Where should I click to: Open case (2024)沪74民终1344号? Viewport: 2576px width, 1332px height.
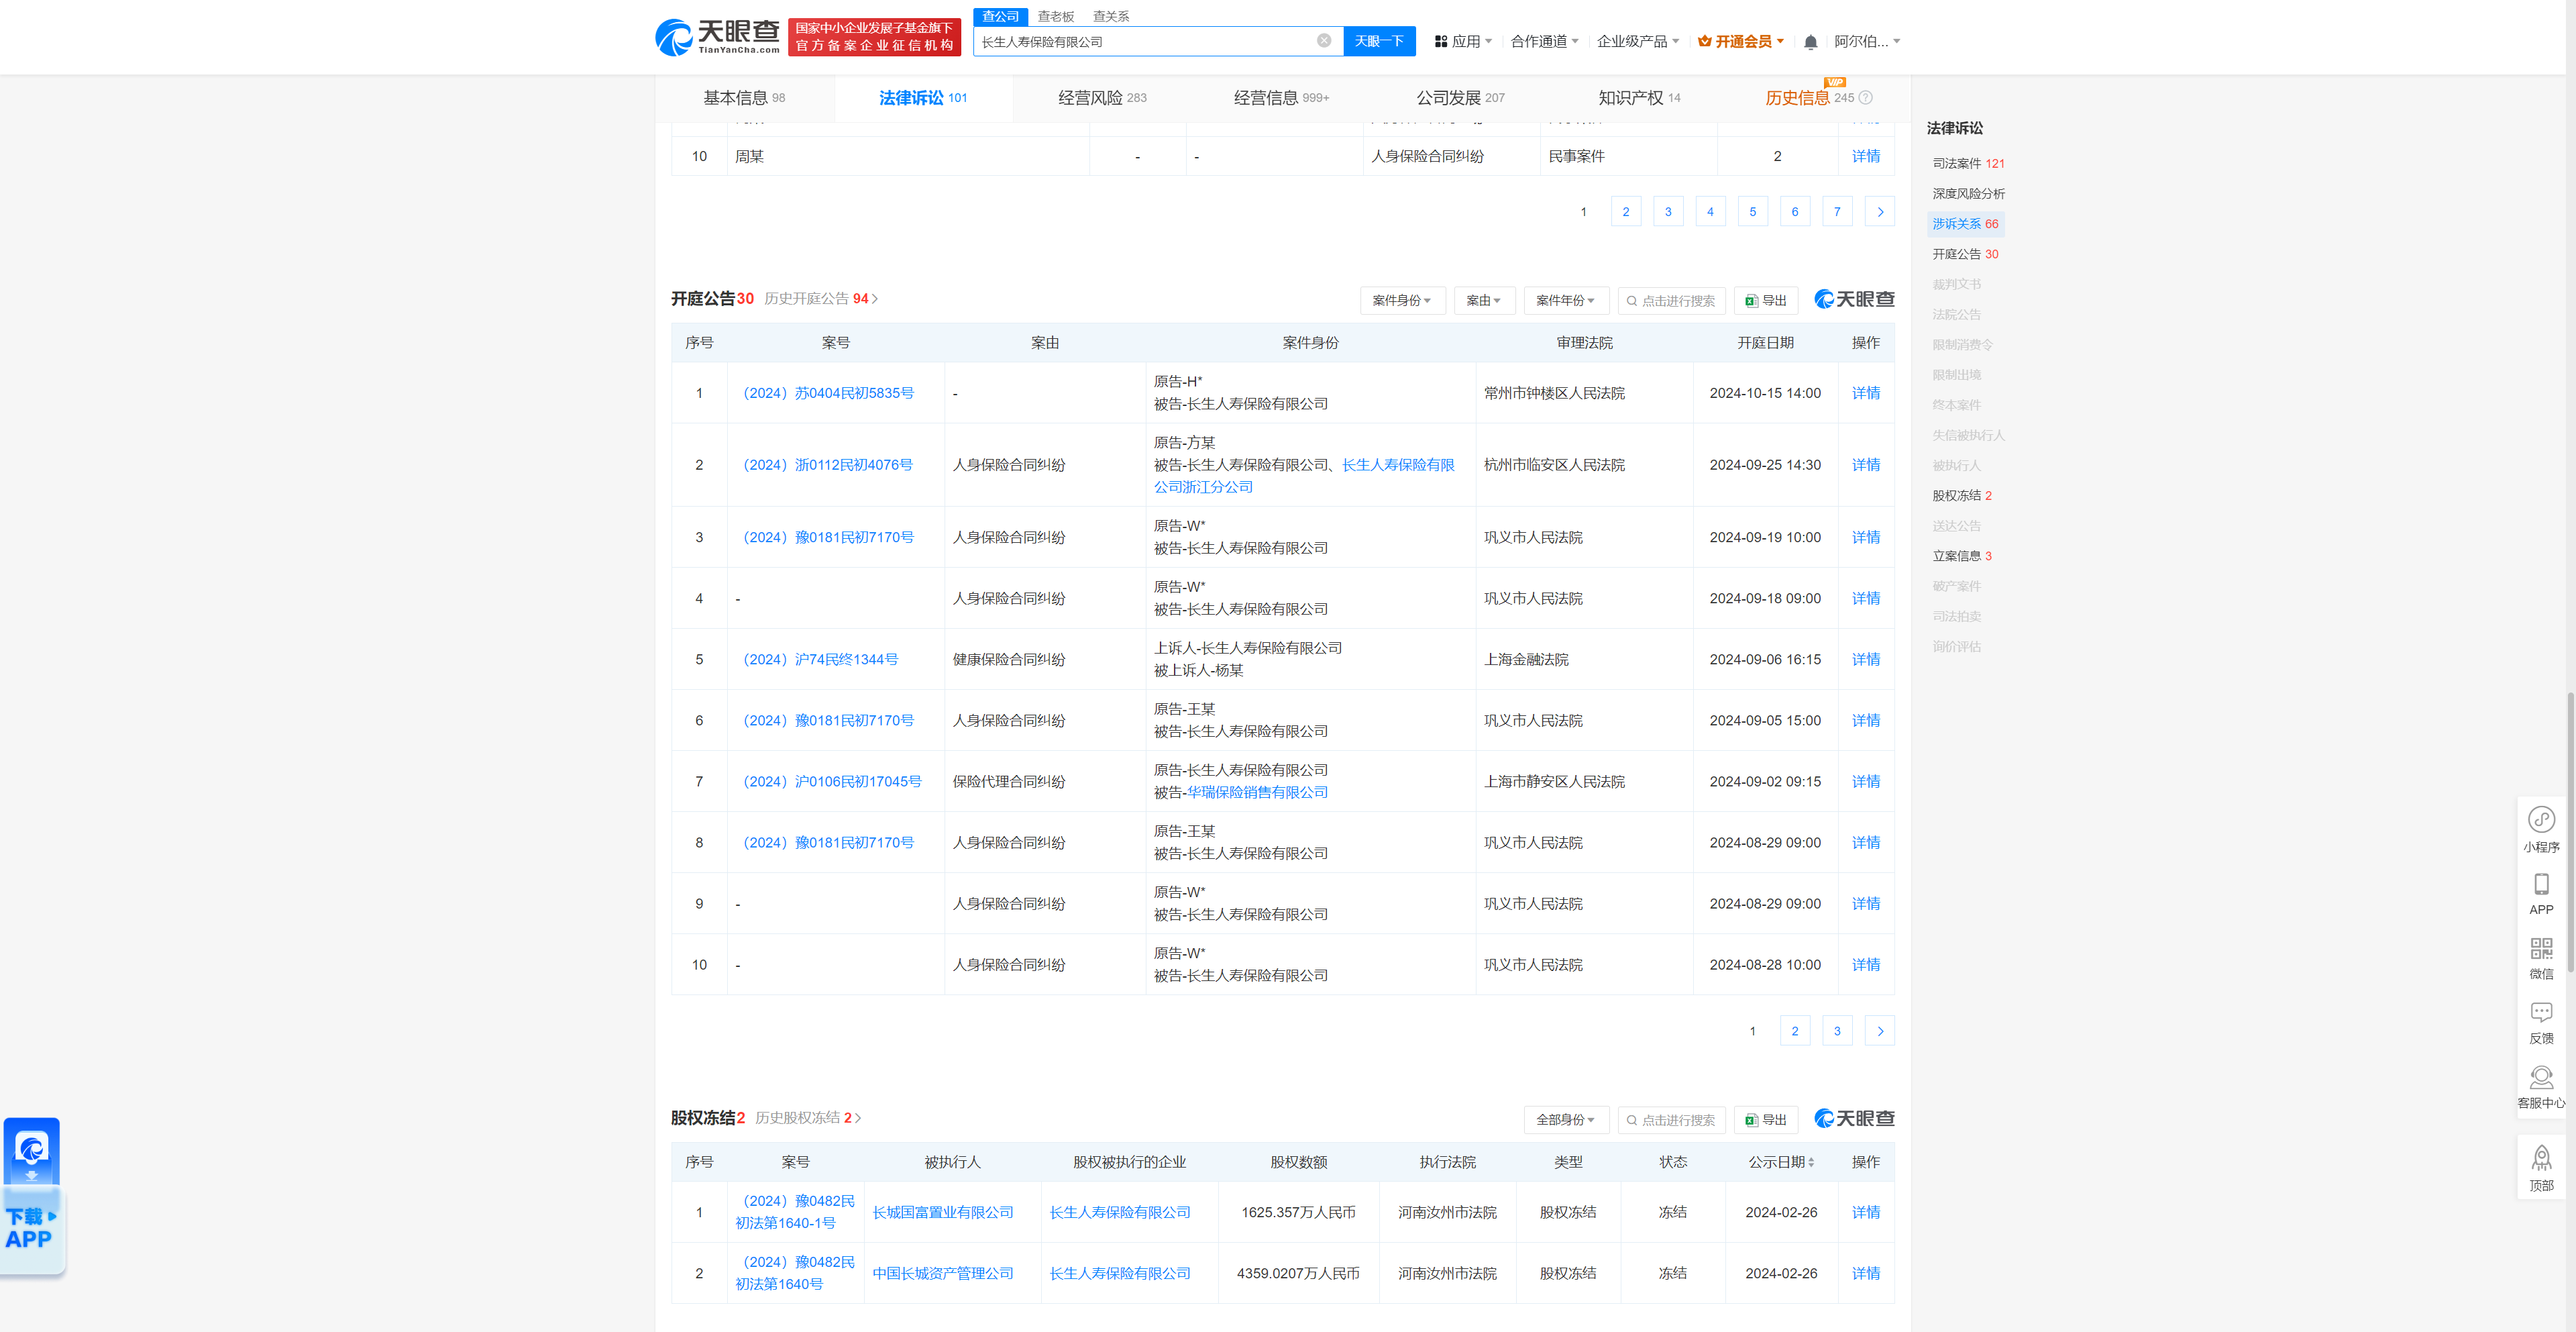(820, 659)
